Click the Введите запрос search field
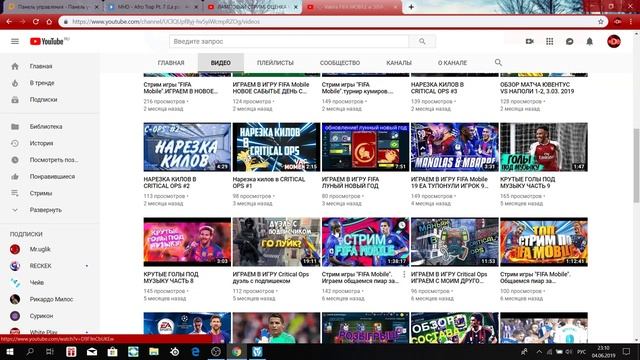Screen dimensions: 640x360 tap(289, 41)
